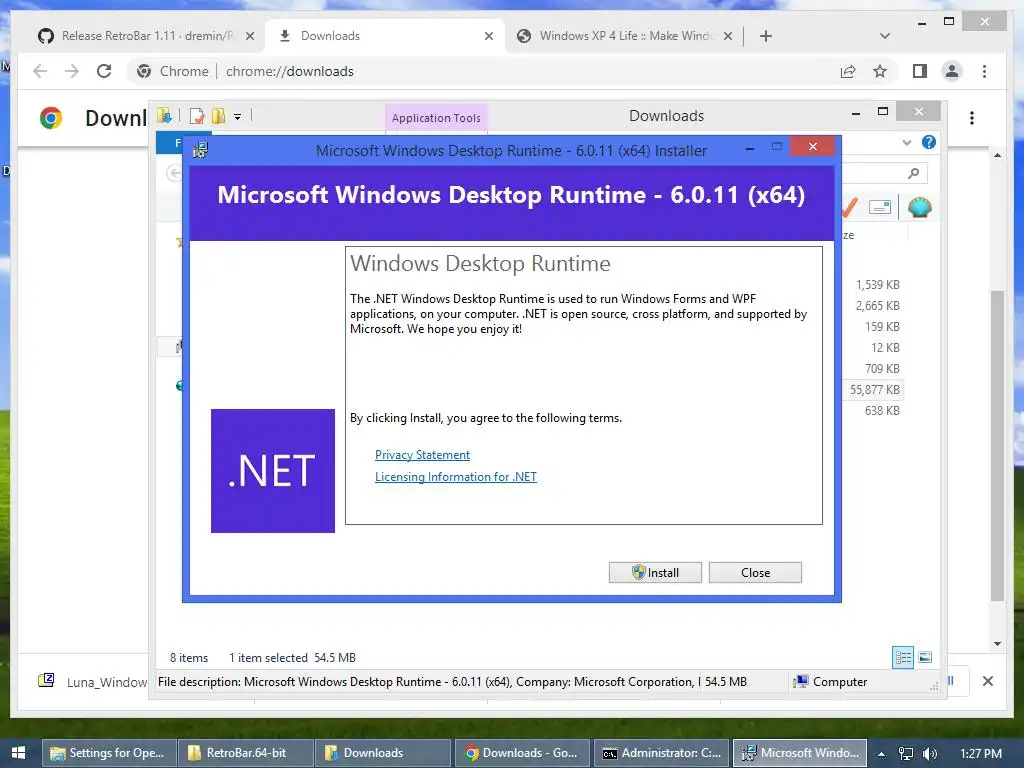
Task: Select the 638 KB file size cell
Action: coord(882,411)
